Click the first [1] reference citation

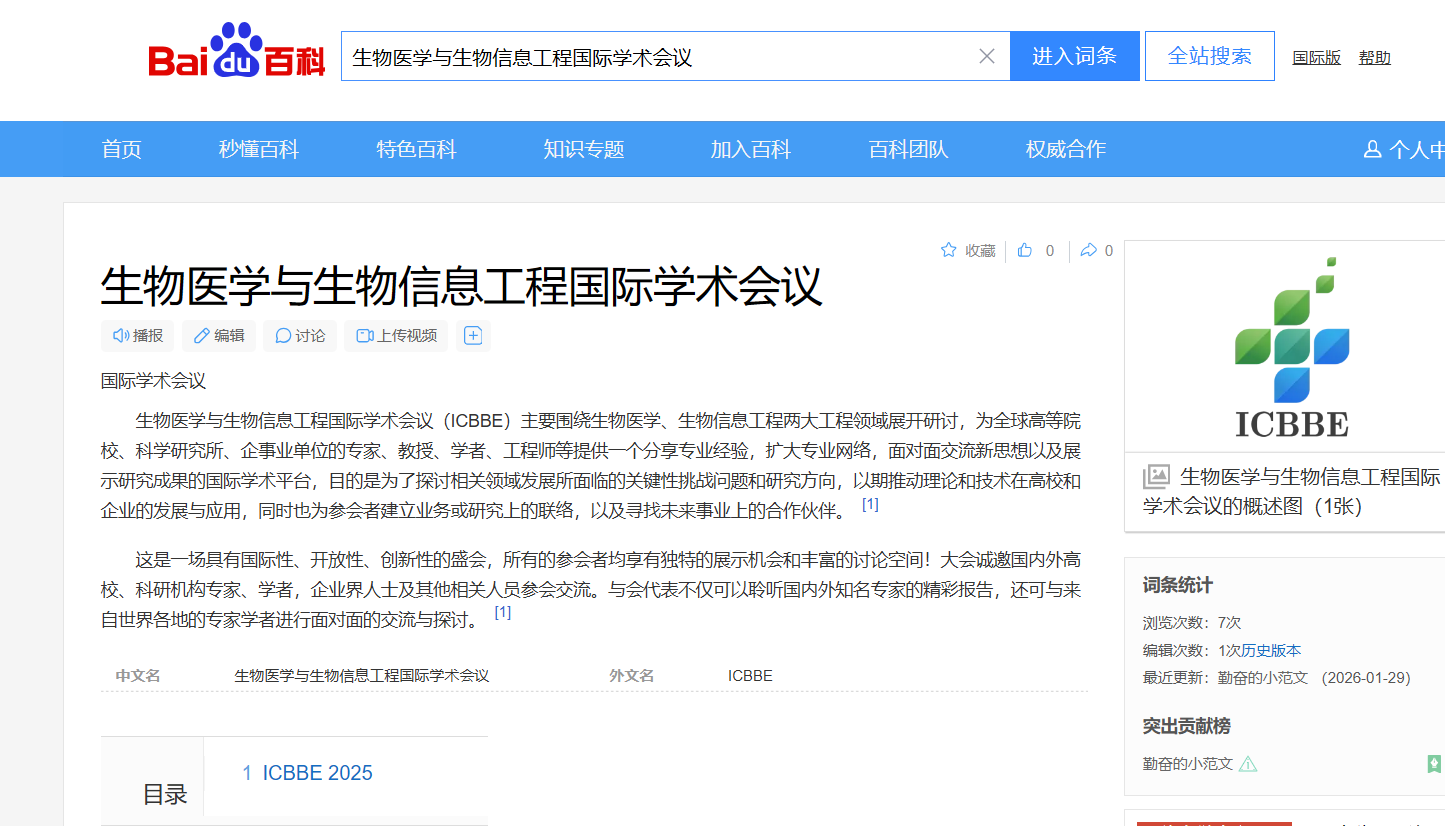click(870, 505)
